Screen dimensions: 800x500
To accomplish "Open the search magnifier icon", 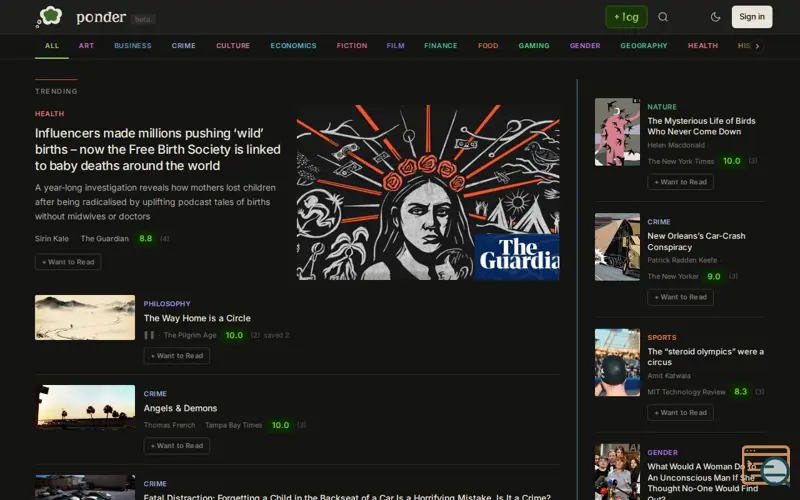I will pos(663,17).
